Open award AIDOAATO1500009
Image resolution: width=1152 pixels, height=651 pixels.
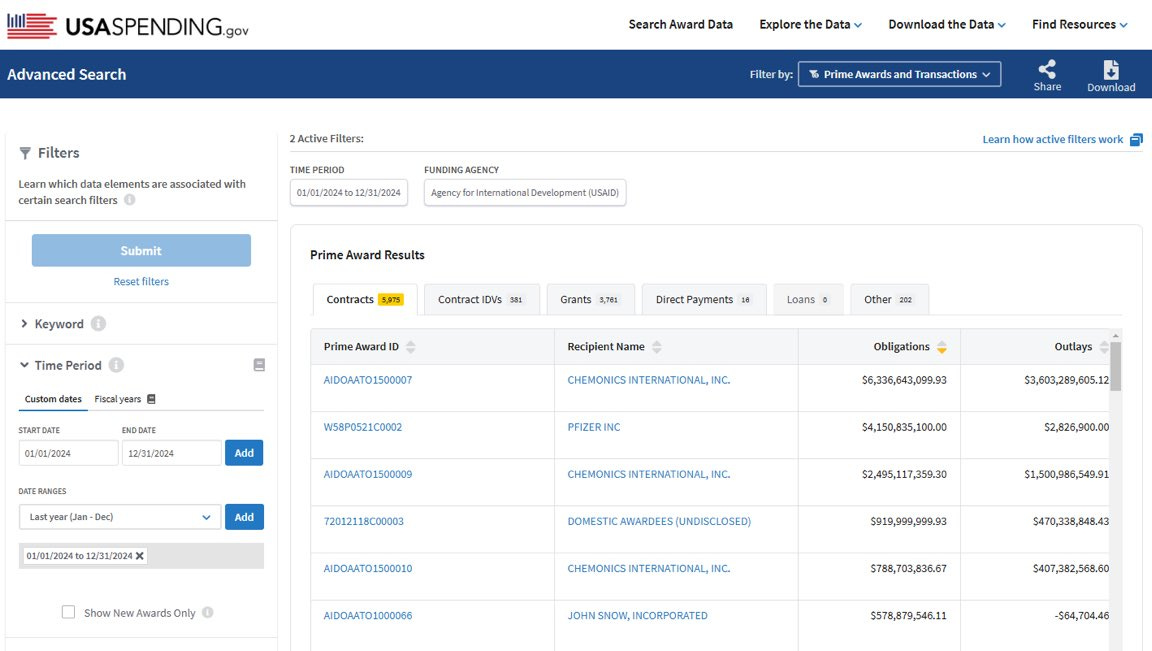click(367, 474)
